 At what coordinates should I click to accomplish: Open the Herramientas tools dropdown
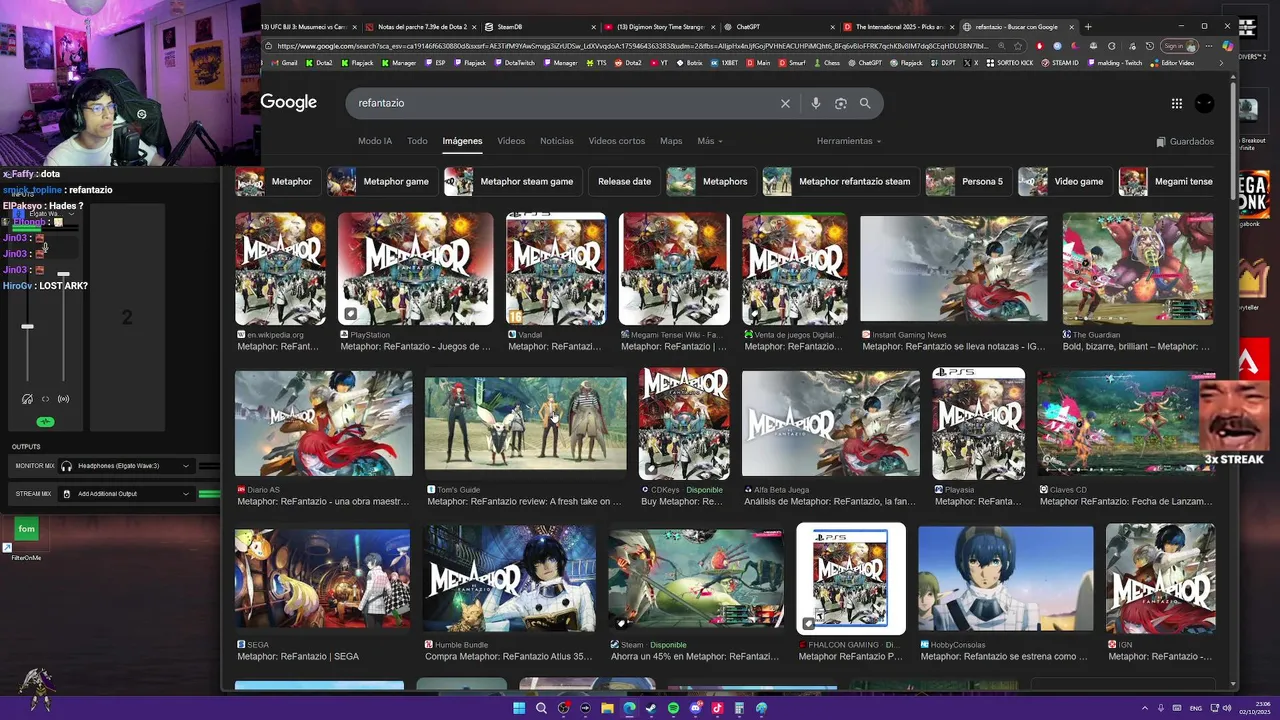[x=849, y=141]
